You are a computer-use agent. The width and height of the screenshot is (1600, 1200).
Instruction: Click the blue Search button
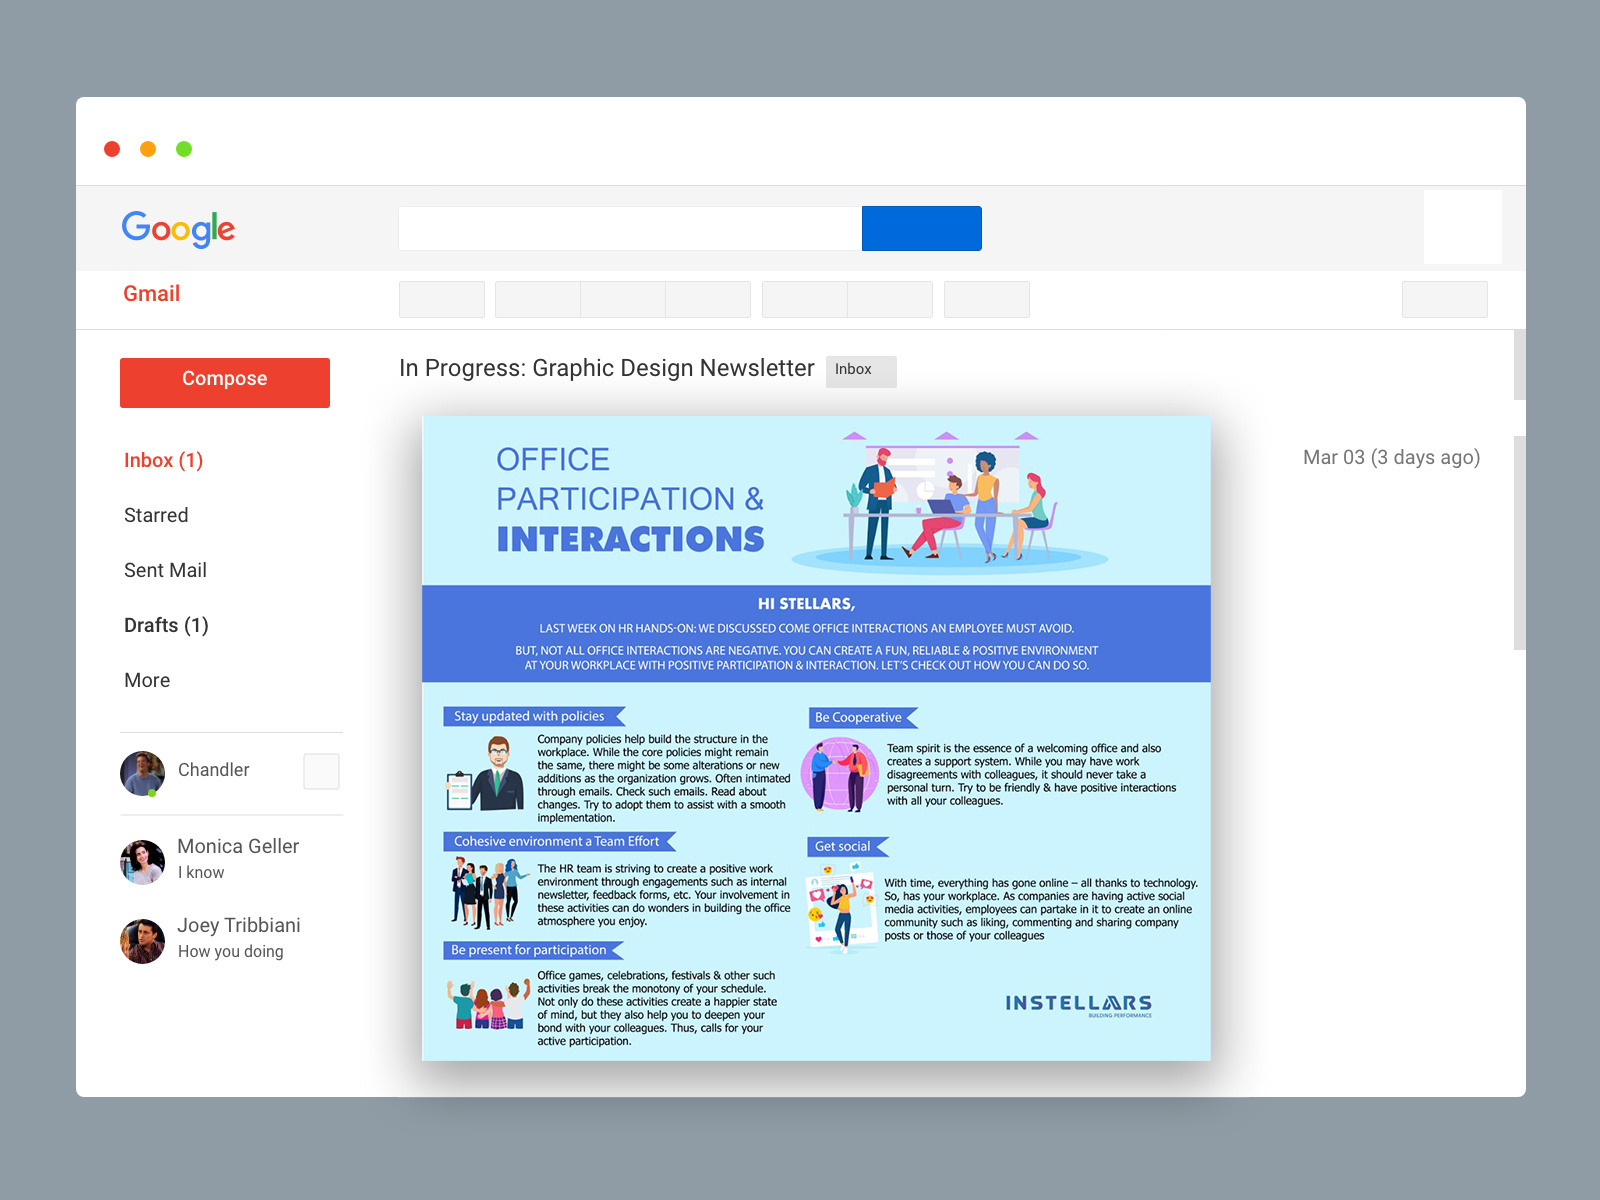coord(921,228)
